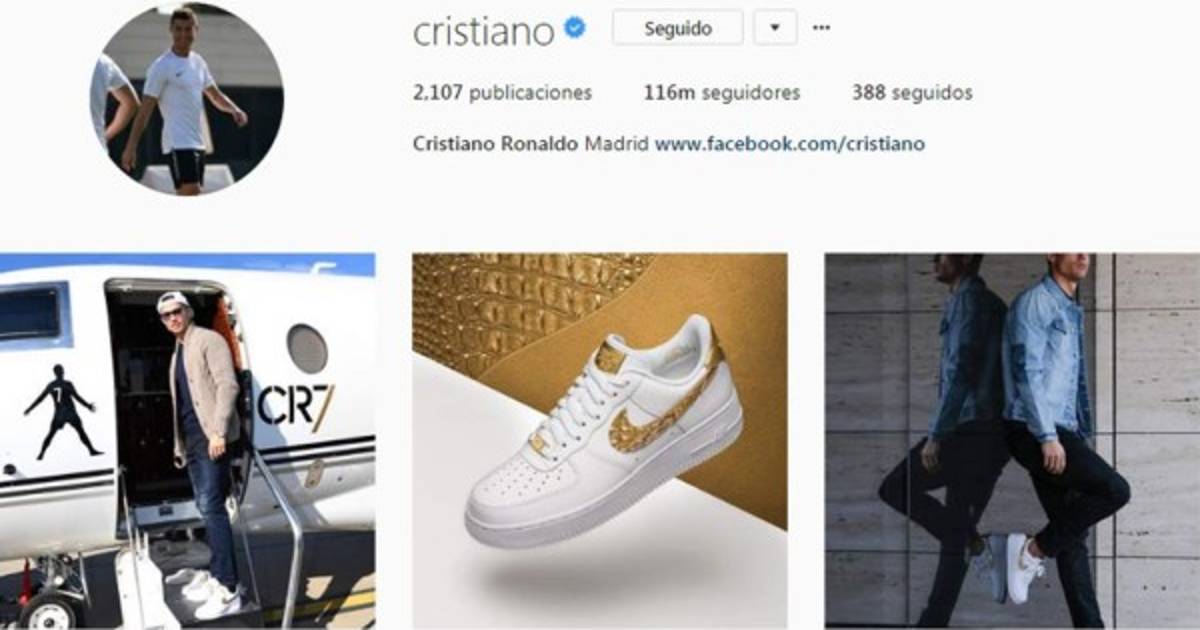Open the denim jacket mirror post
The width and height of the screenshot is (1200, 630).
pyautogui.click(x=1012, y=440)
